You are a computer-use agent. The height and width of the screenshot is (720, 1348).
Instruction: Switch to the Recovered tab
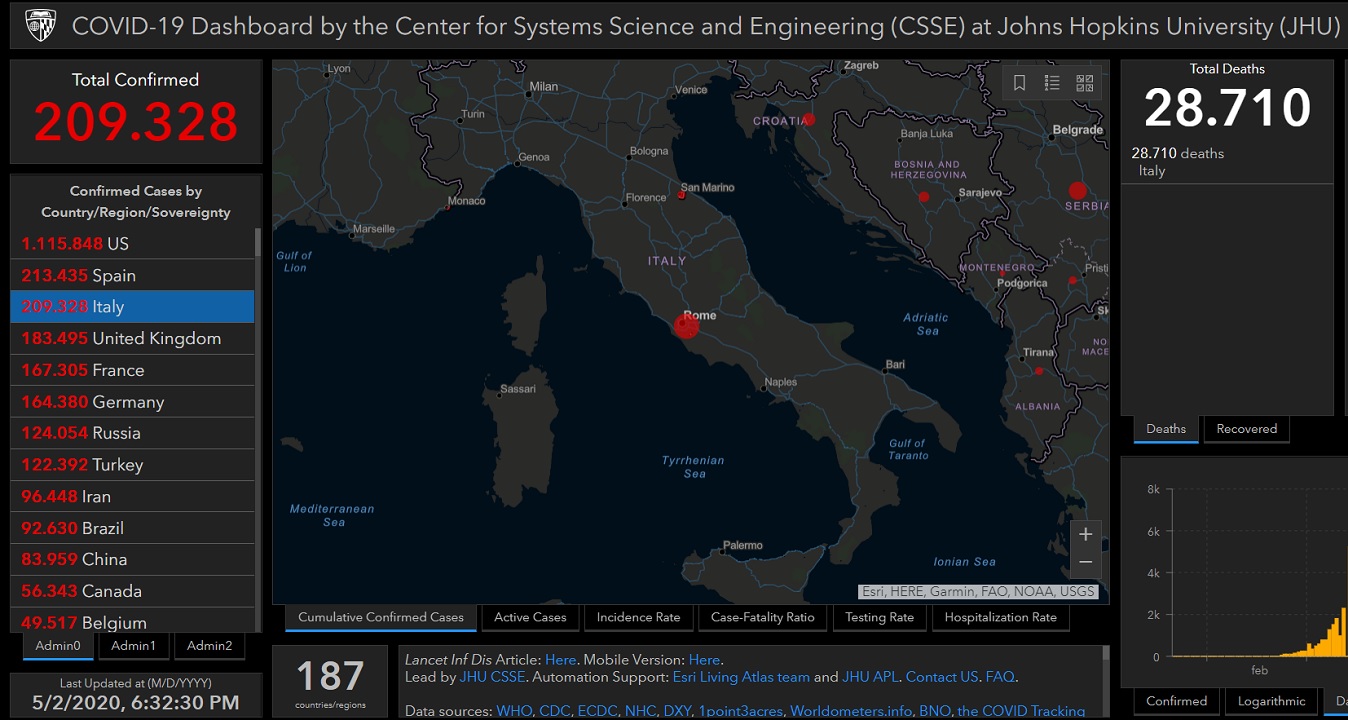[x=1246, y=429]
